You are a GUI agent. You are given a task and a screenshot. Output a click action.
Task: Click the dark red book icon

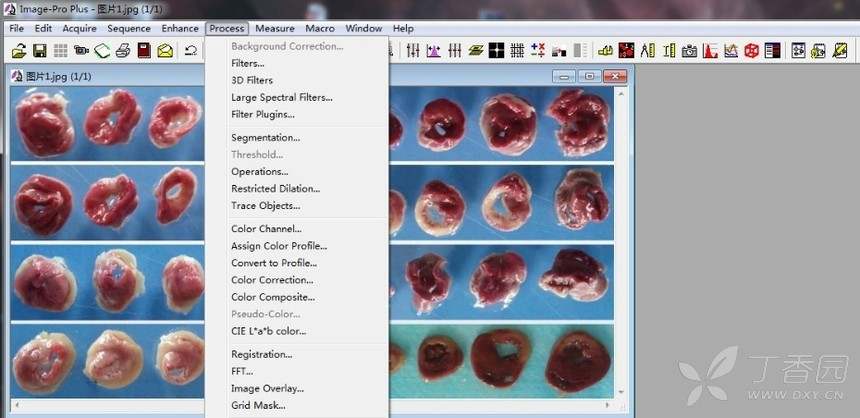click(x=144, y=50)
